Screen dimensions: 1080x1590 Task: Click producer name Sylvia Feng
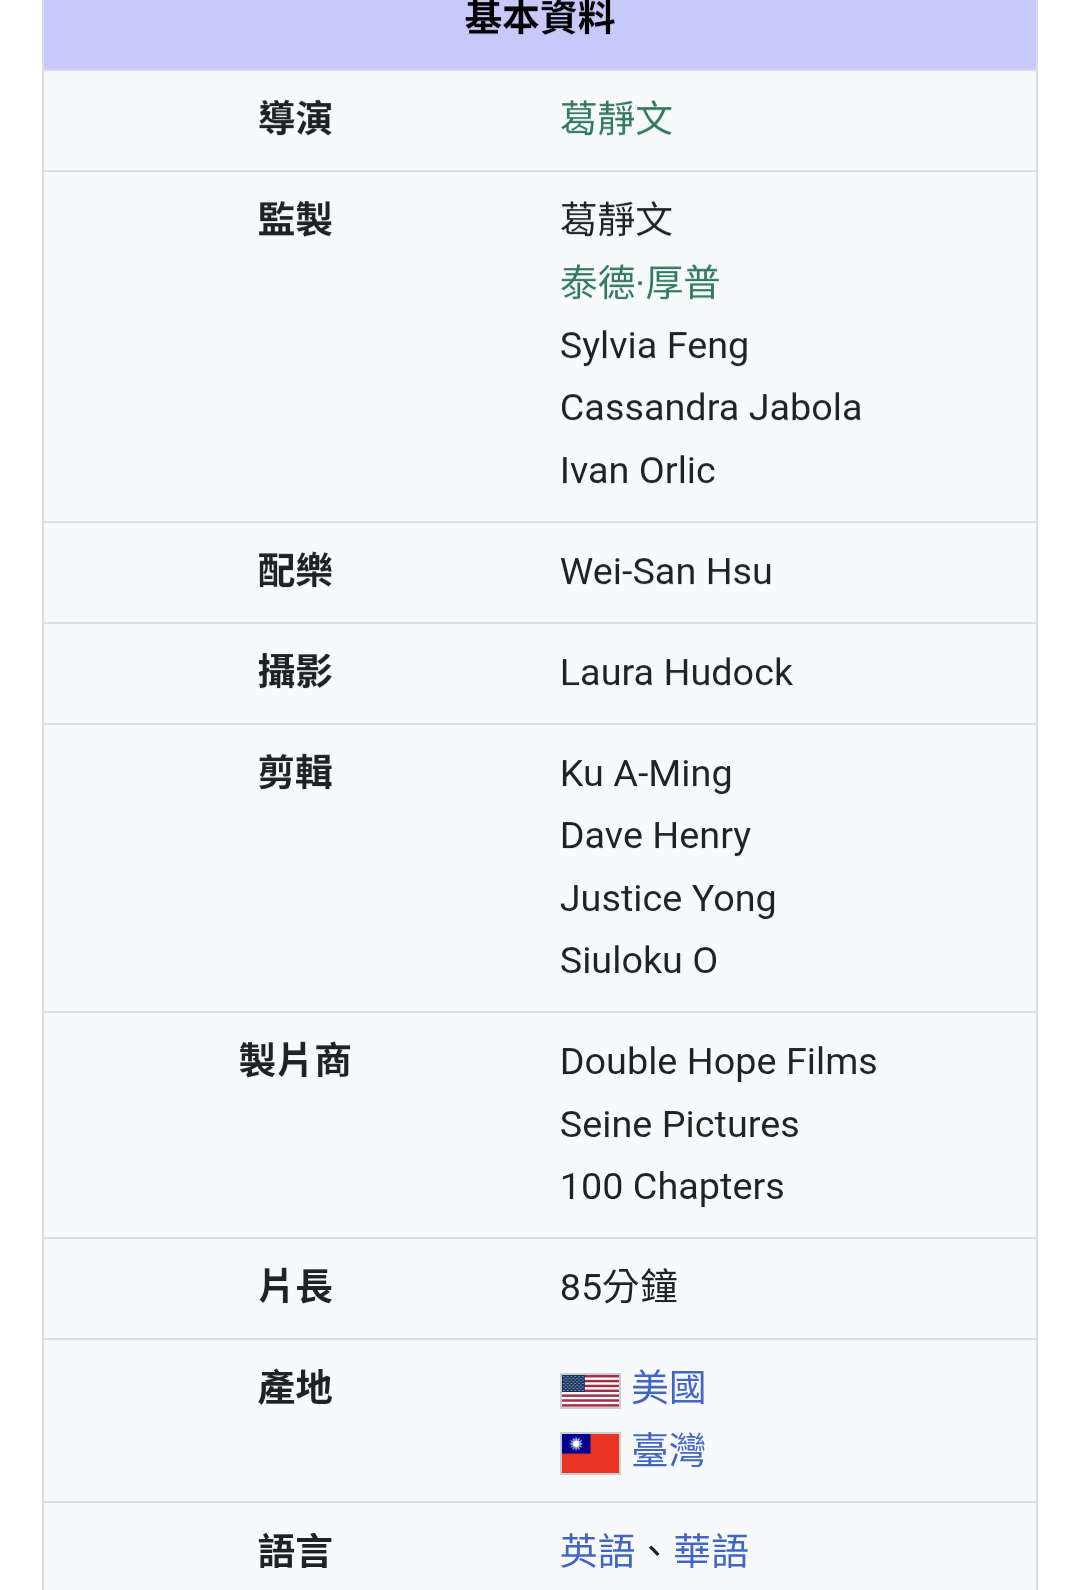tap(654, 346)
